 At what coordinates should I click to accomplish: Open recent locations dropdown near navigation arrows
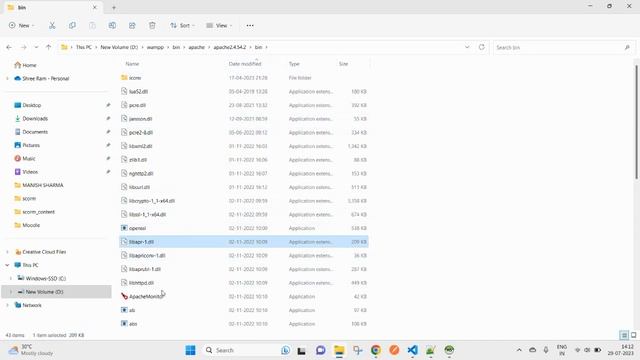click(x=36, y=47)
